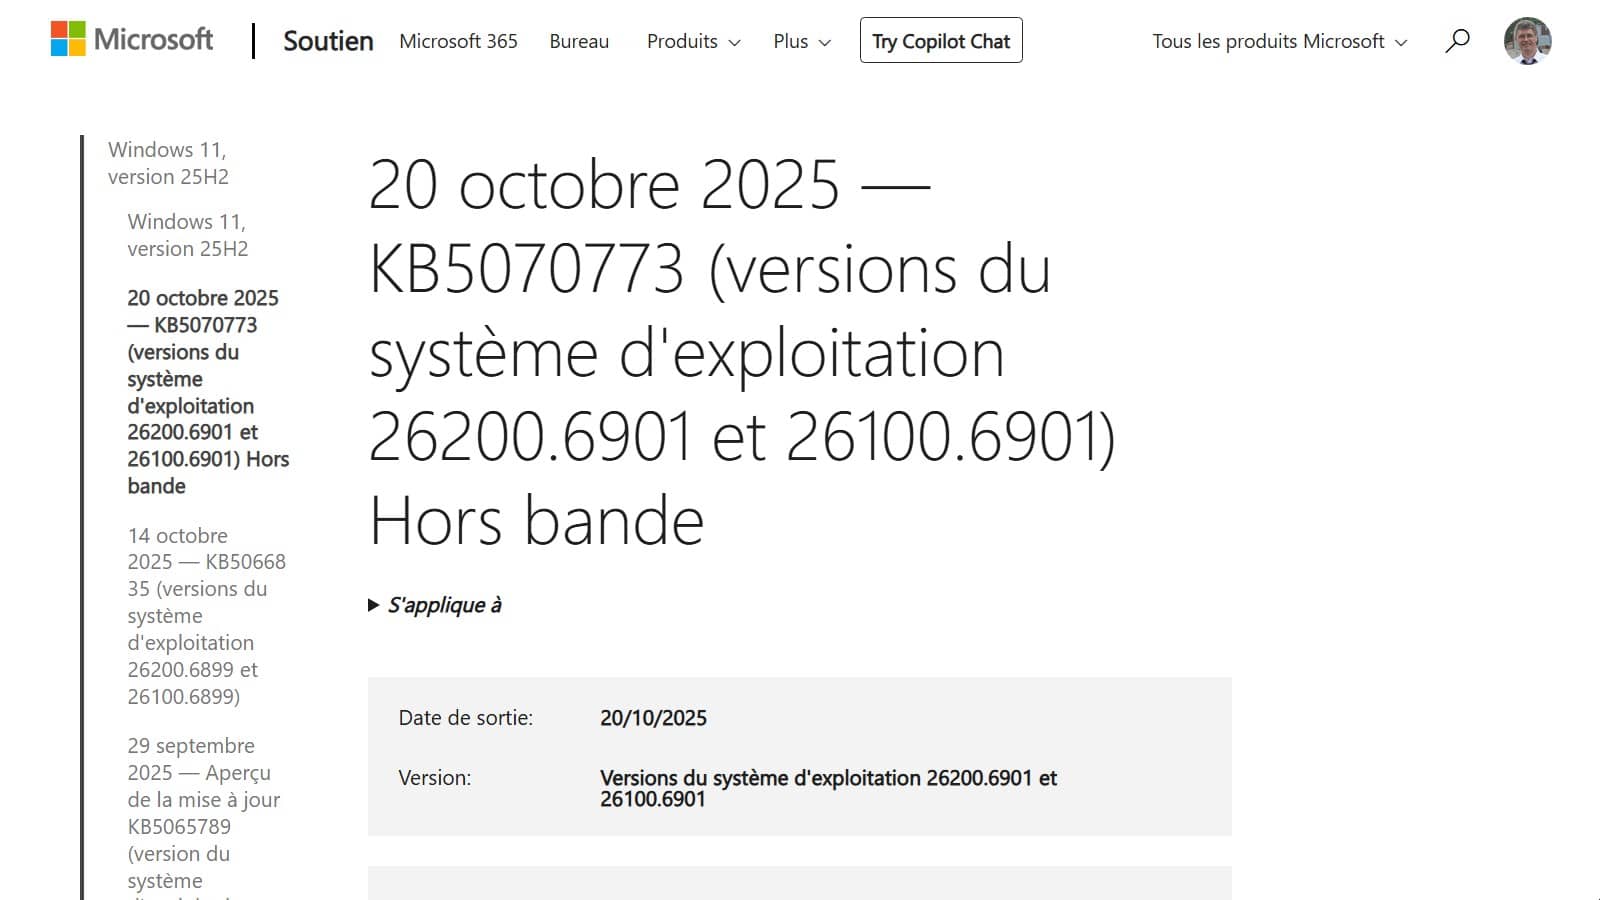Expand the S'applique à disclosure triangle
The height and width of the screenshot is (900, 1600).
click(374, 605)
